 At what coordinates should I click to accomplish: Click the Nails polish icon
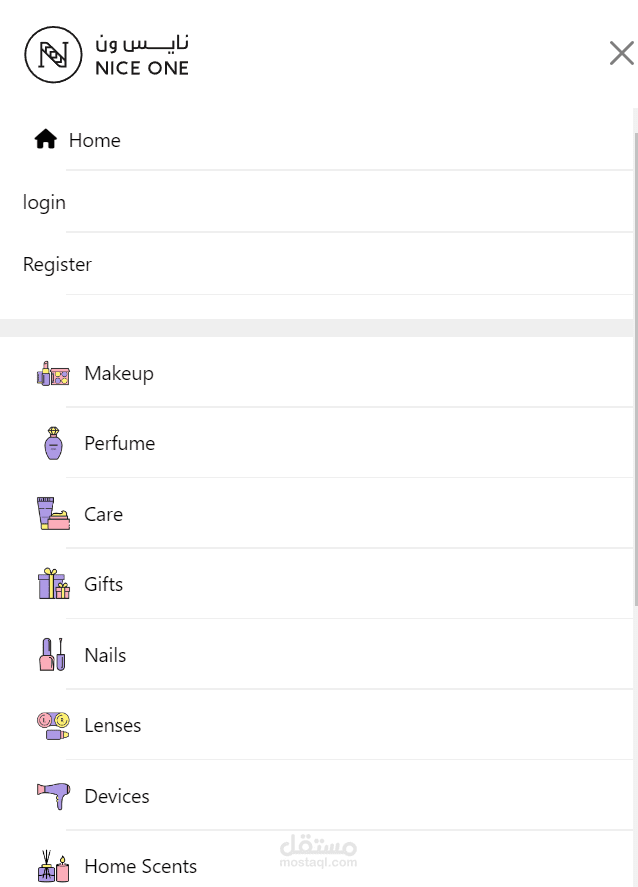pos(53,655)
